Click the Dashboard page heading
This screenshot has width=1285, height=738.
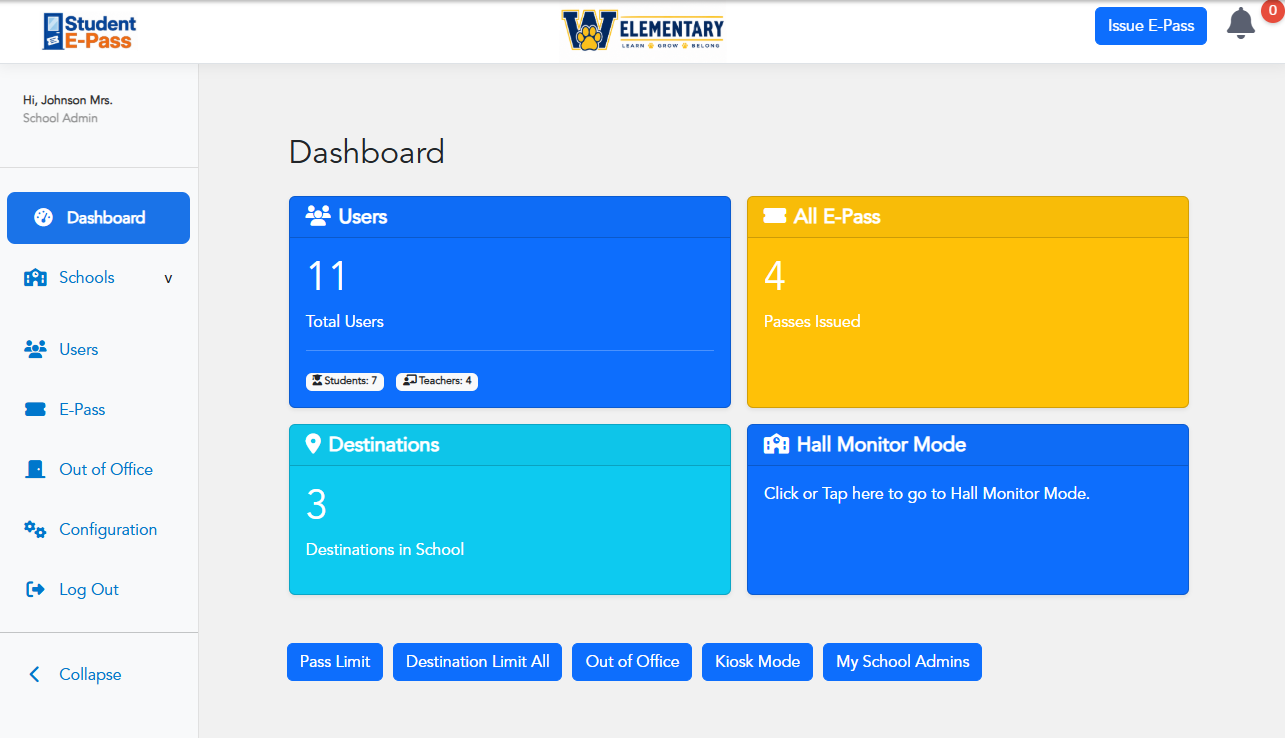(367, 152)
